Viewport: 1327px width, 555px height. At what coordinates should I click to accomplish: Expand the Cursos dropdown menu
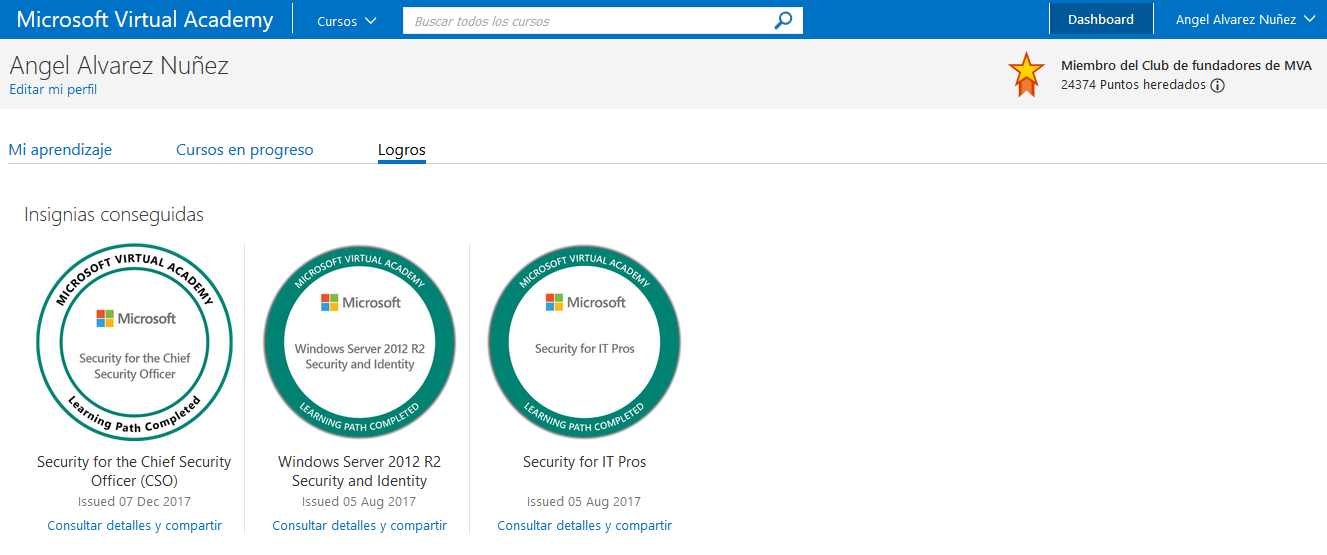346,20
